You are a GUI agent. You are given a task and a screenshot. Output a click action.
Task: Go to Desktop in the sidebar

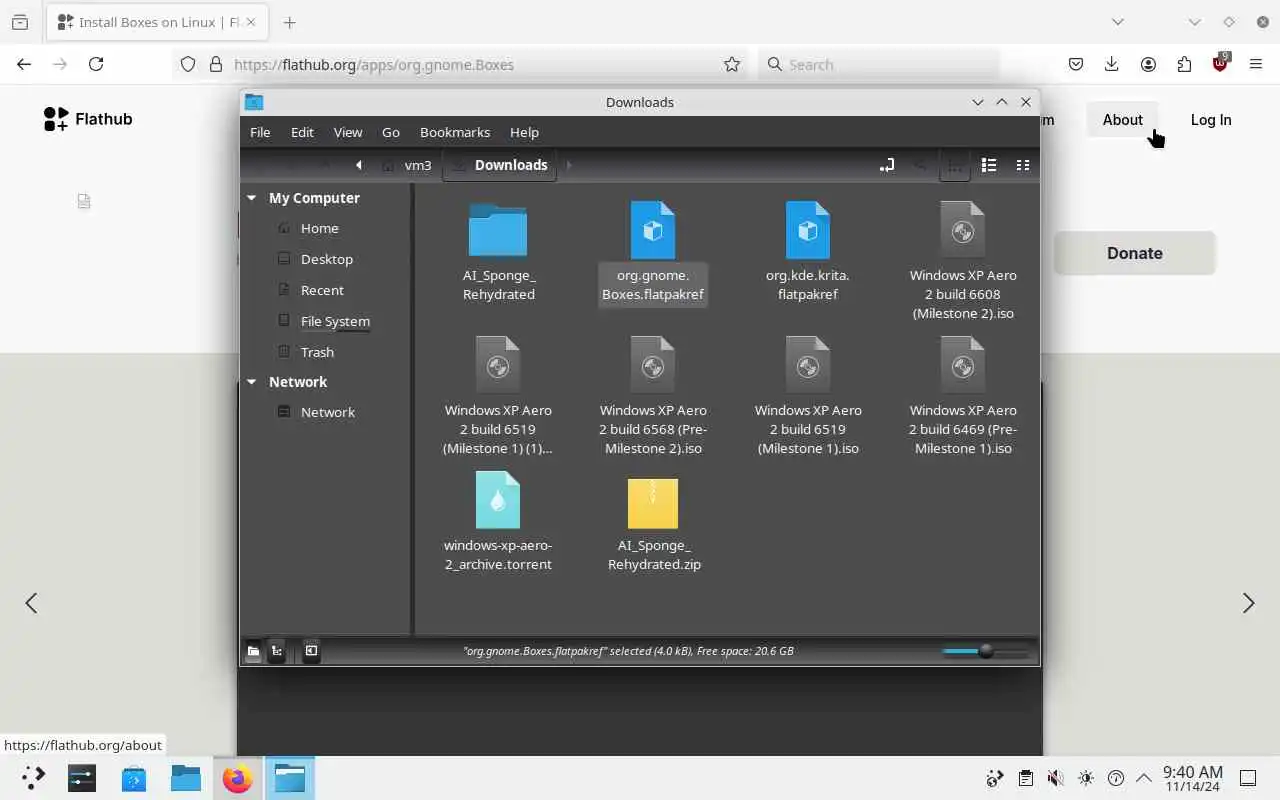(327, 259)
